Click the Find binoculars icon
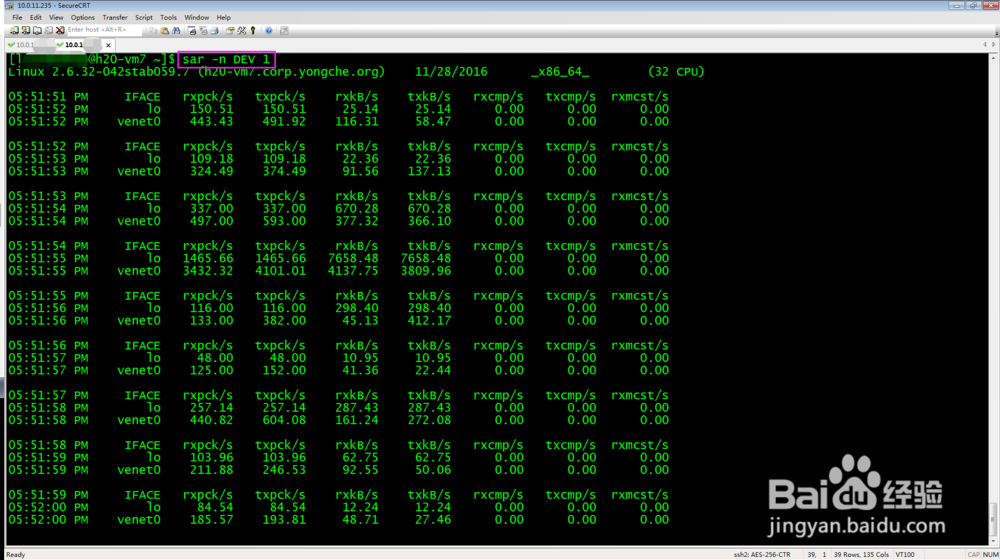Image resolution: width=1000 pixels, height=560 pixels. 176,31
